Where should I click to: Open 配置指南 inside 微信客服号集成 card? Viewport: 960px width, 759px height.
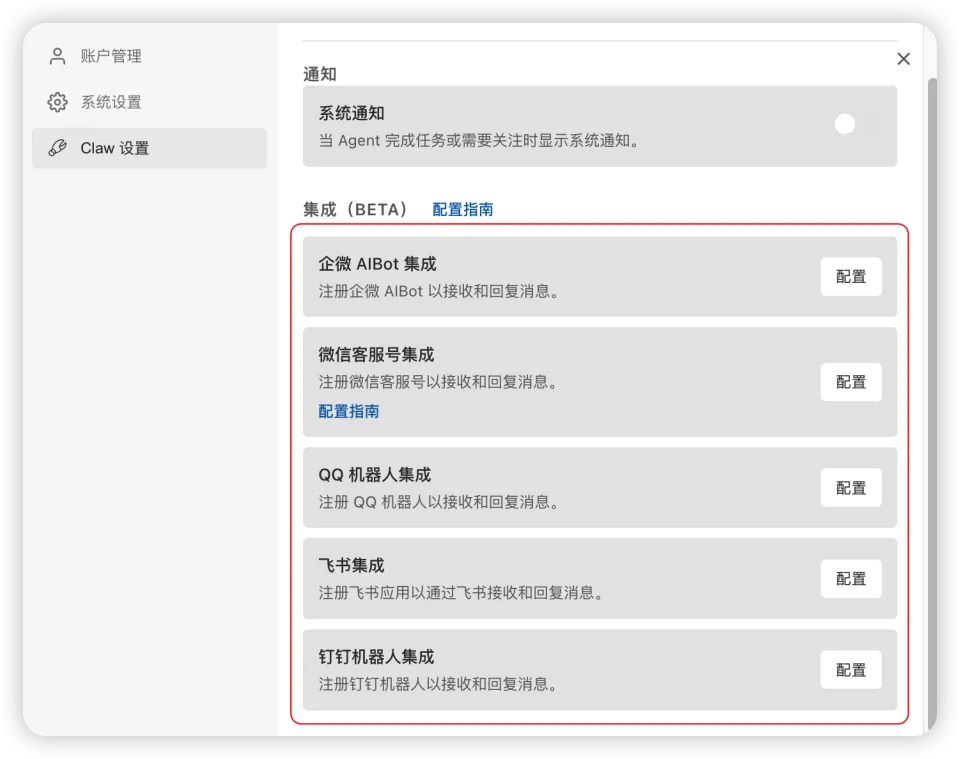tap(348, 411)
